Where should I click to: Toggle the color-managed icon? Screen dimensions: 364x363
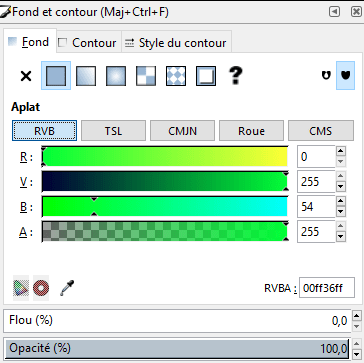coord(21,288)
